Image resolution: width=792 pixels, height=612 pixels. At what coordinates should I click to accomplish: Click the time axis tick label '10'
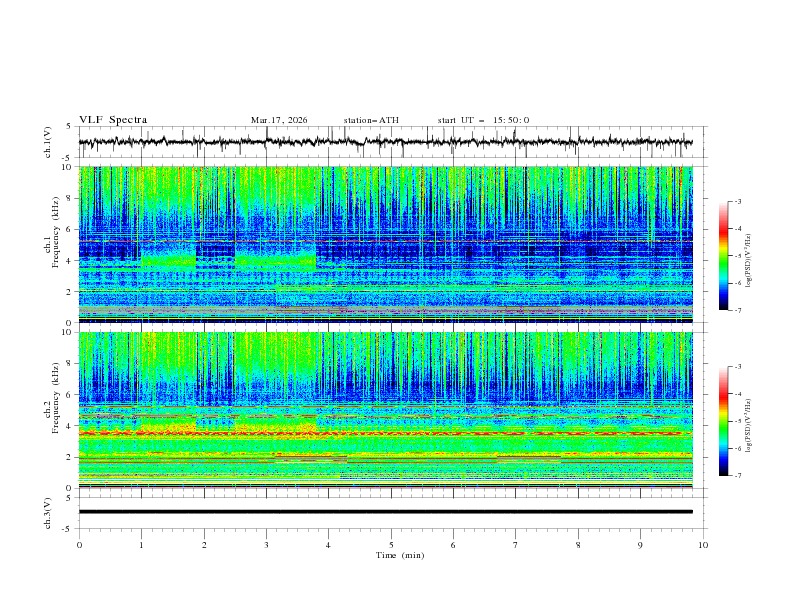[703, 545]
